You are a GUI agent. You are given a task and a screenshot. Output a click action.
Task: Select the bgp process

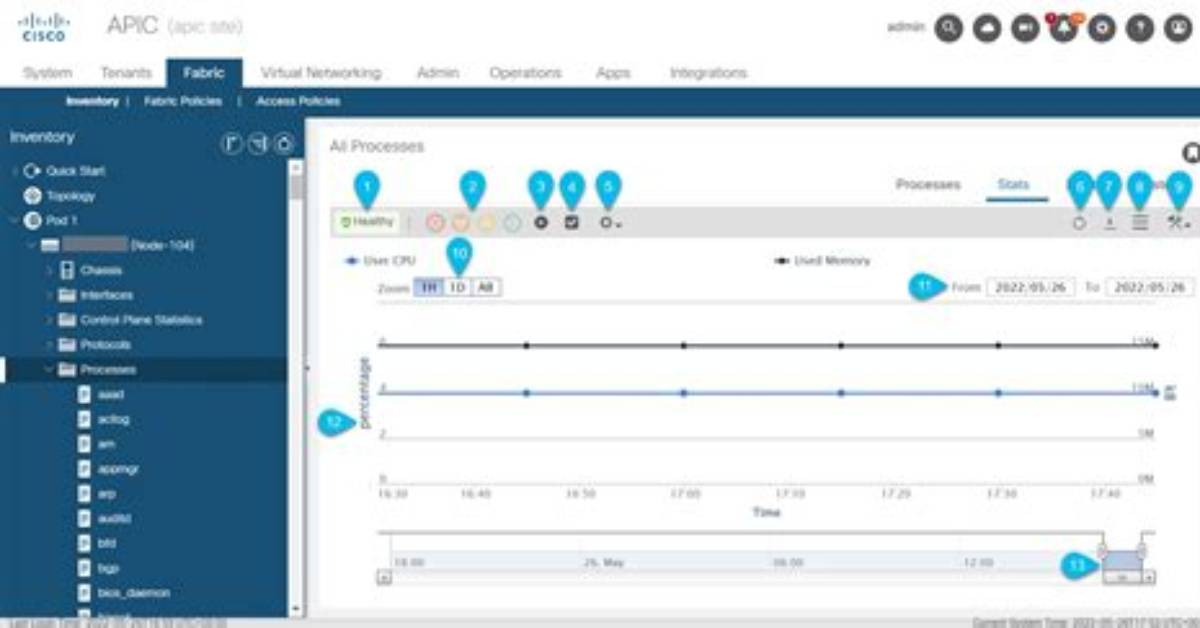[108, 567]
